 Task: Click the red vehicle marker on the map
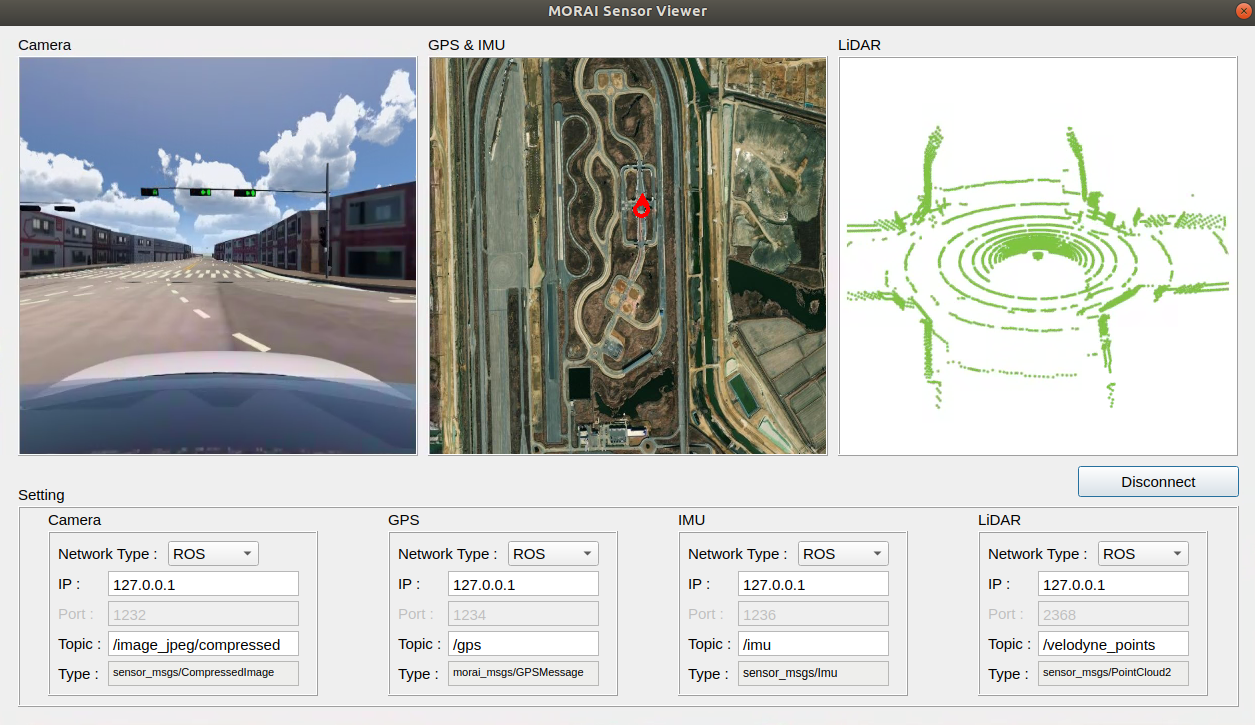tap(641, 207)
